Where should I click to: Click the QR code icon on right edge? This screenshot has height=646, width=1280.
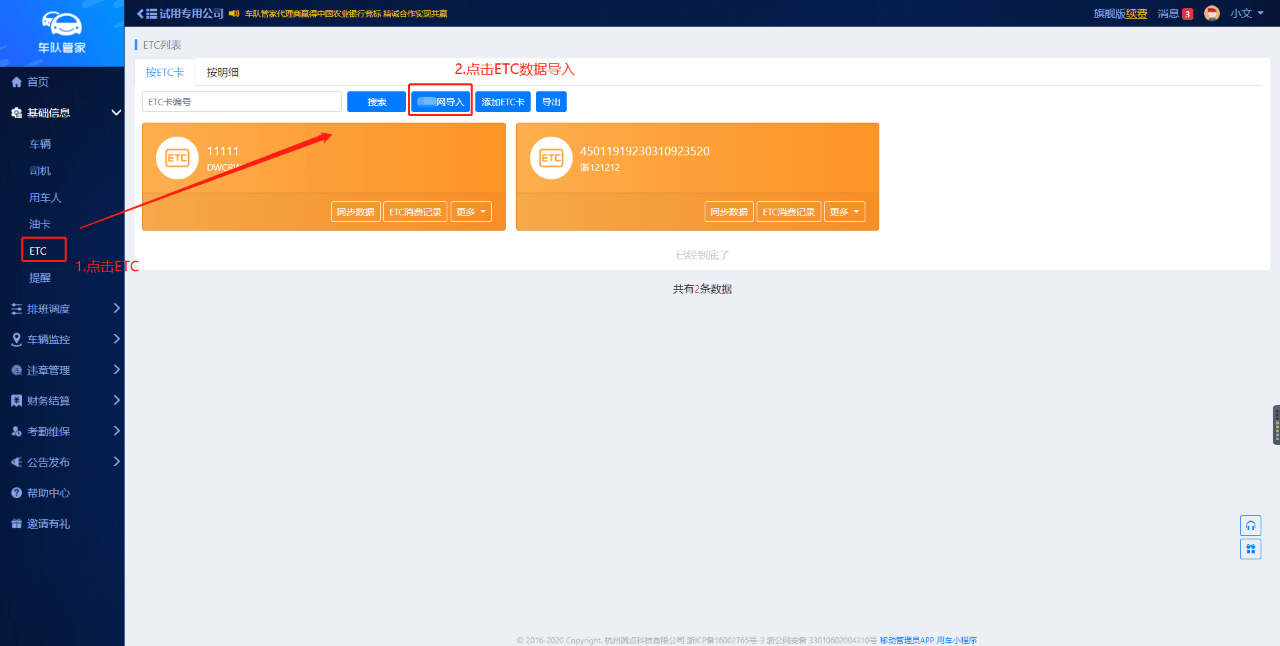1250,549
